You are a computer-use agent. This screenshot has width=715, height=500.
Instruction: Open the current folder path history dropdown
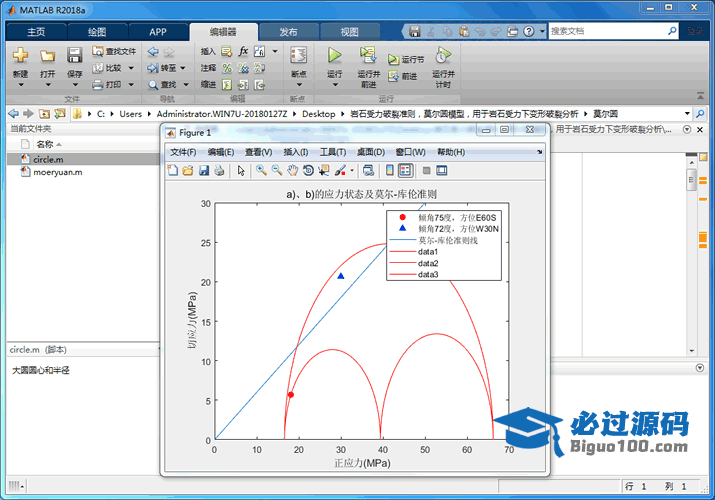[687, 114]
